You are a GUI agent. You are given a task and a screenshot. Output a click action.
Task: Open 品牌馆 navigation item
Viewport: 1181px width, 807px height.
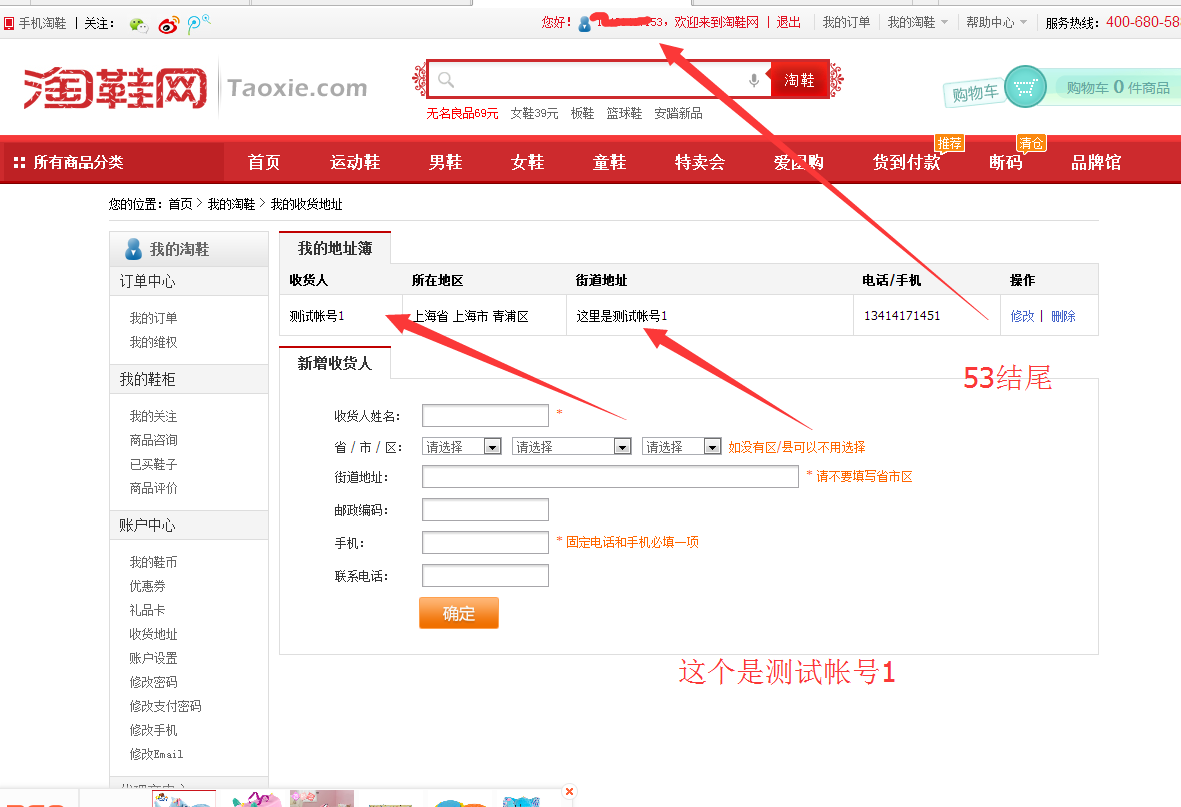click(1096, 162)
